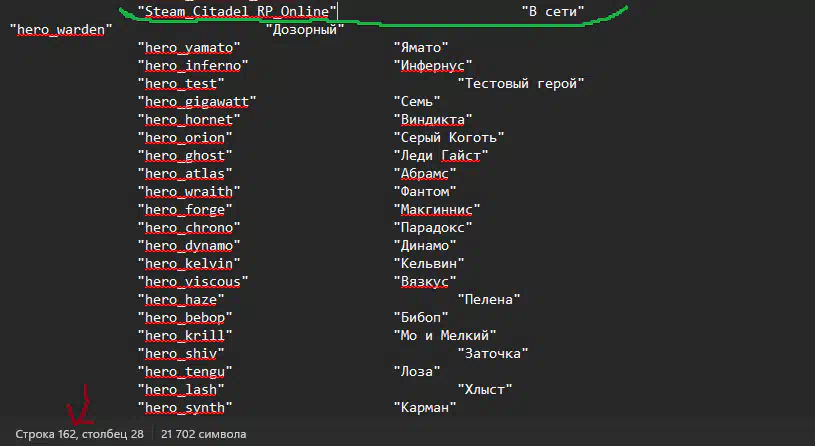Screen dimensions: 815x446
Task: Click the "Бибоп" translation
Action: [421, 318]
